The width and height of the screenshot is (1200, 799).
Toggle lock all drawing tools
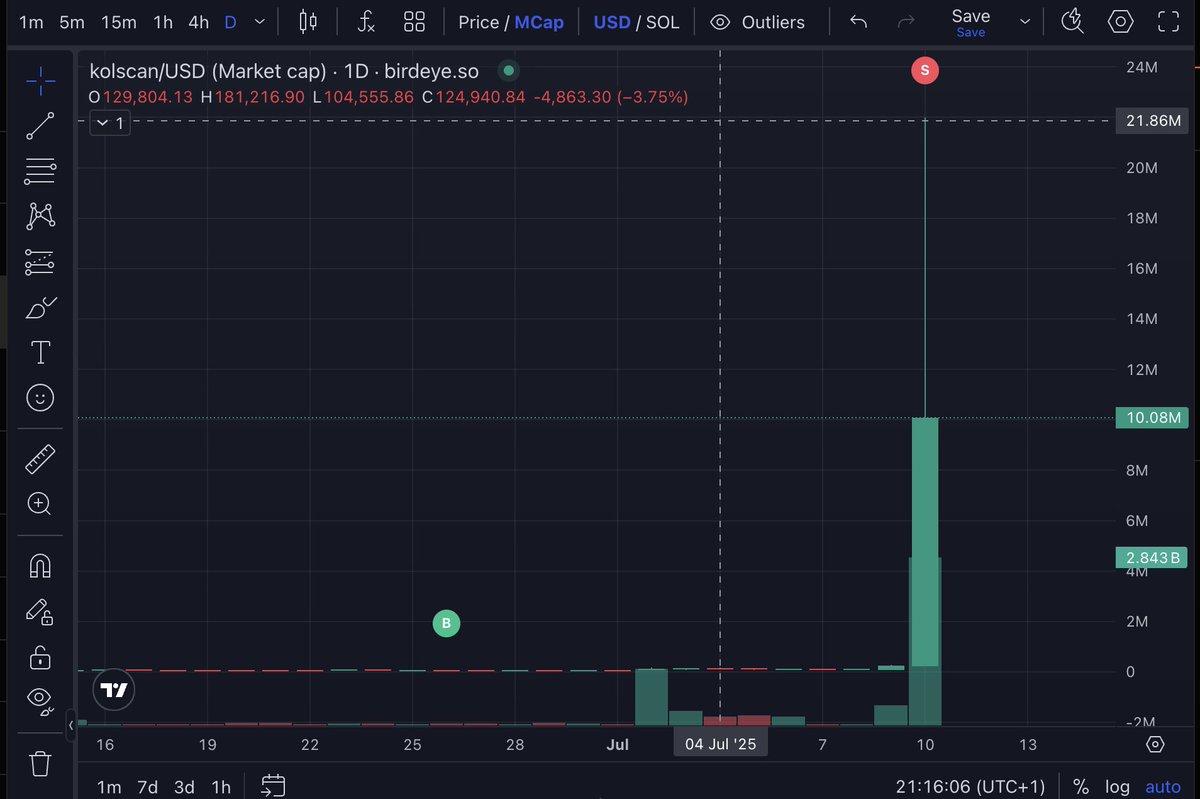pyautogui.click(x=40, y=657)
